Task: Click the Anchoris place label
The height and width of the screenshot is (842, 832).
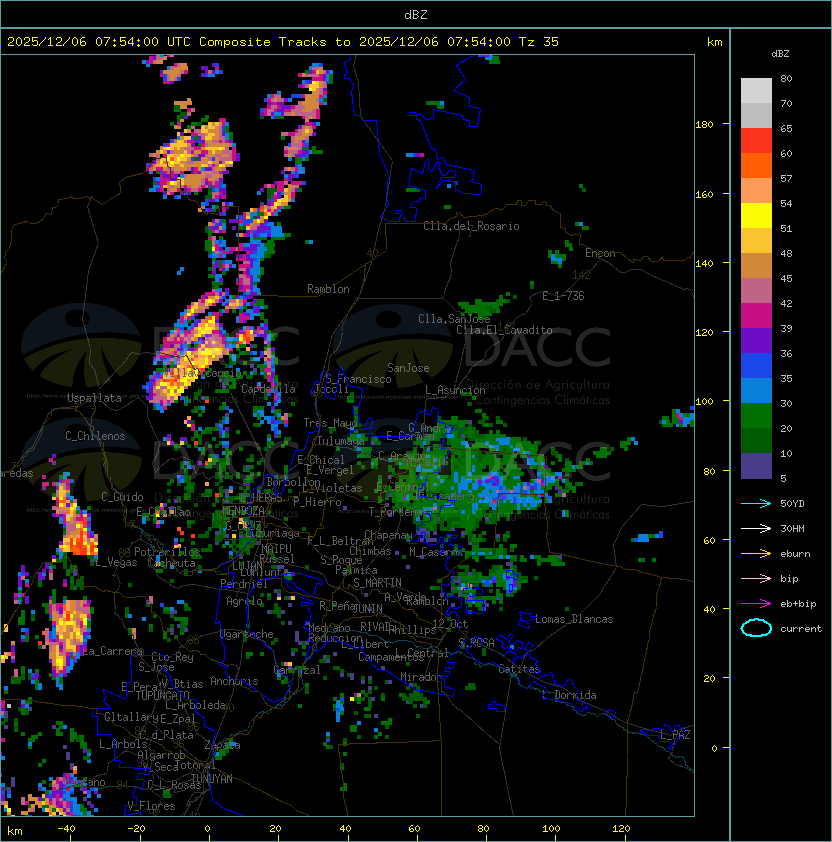Action: (234, 681)
